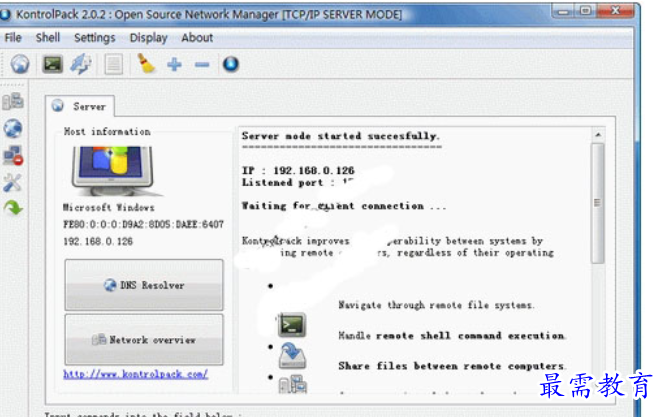This screenshot has width=661, height=417.
Task: Click the 192.168.0.126 host address under Microsoft Windows
Action: [98, 241]
